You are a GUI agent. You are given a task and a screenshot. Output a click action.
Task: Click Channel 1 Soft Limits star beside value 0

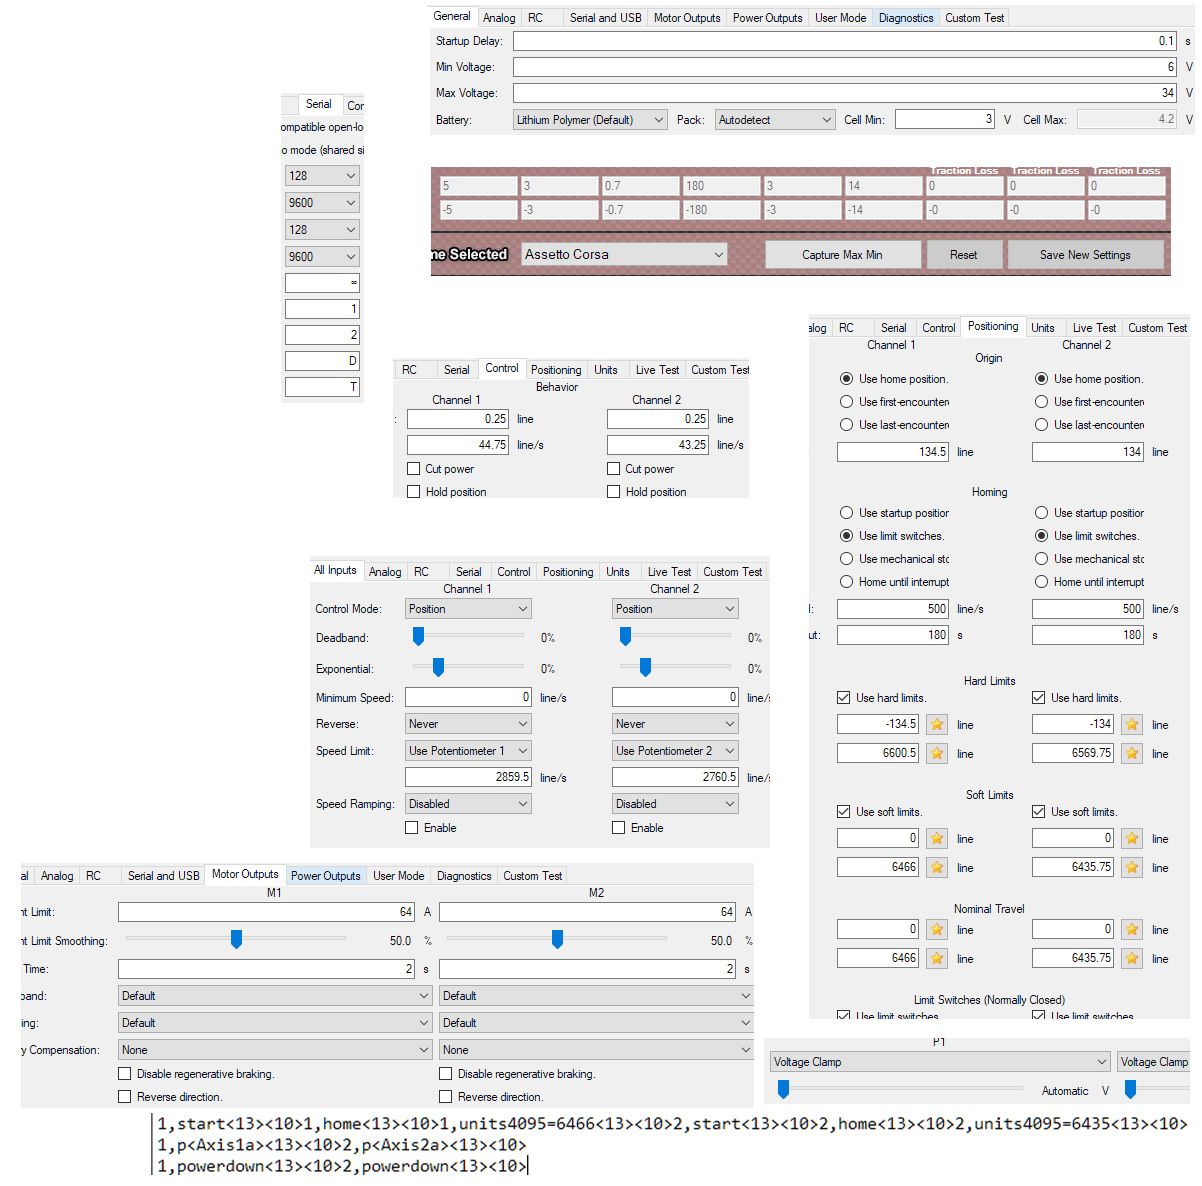pyautogui.click(x=937, y=838)
